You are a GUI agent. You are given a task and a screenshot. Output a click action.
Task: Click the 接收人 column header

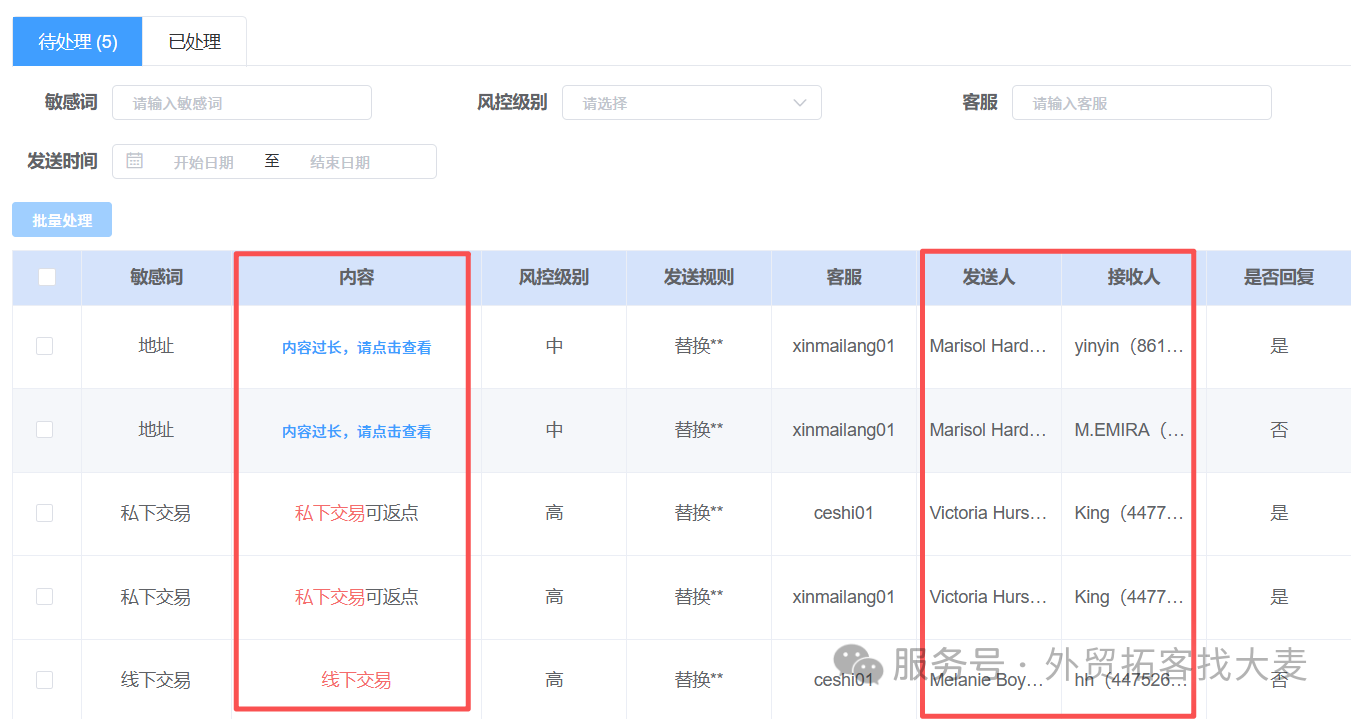(x=1134, y=277)
